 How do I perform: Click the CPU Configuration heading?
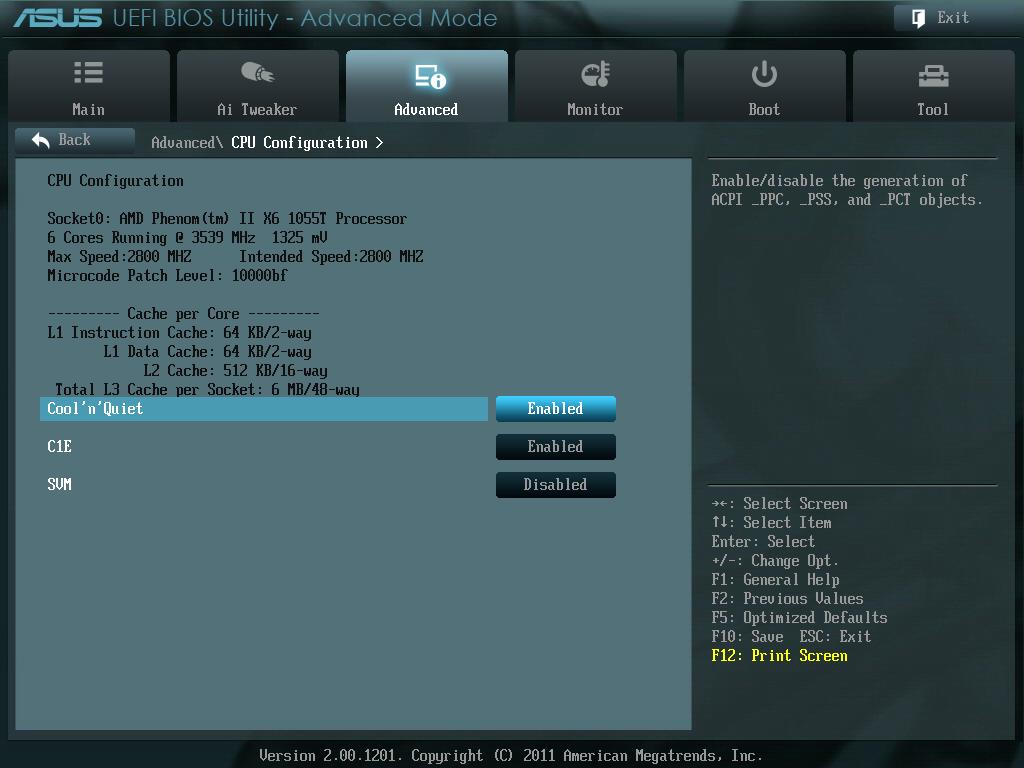point(115,181)
